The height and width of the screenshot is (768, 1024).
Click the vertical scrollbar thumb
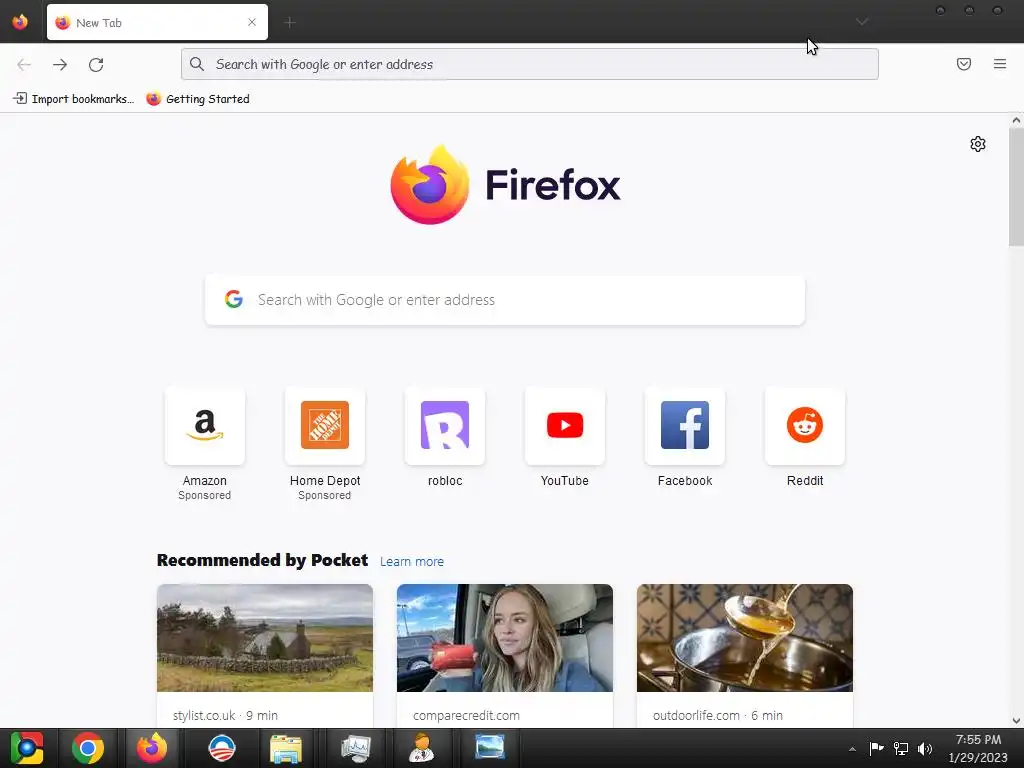1016,187
